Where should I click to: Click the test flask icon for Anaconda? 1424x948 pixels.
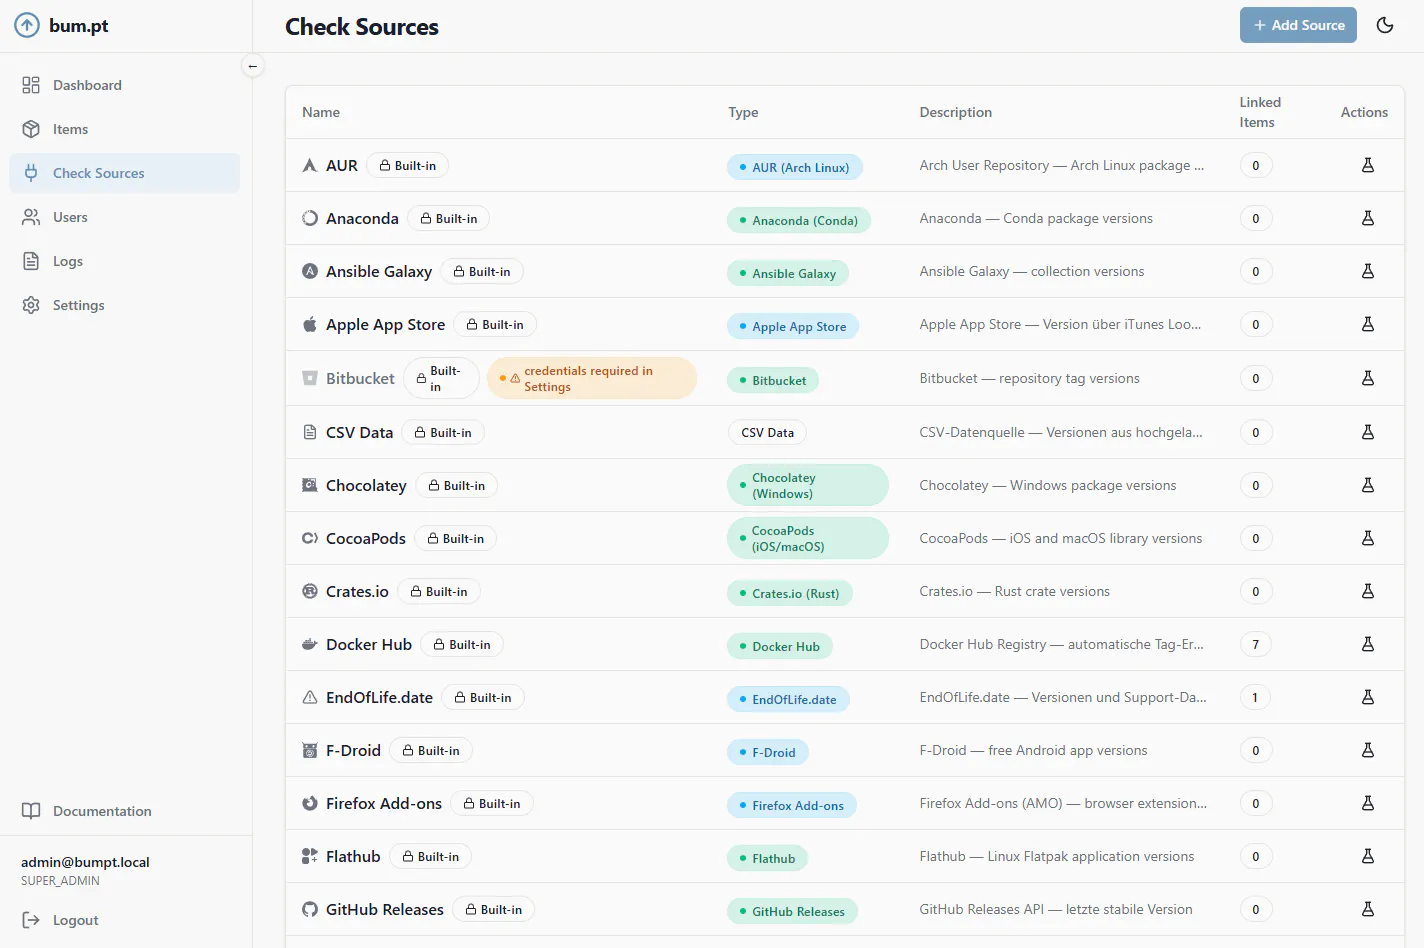click(x=1367, y=218)
